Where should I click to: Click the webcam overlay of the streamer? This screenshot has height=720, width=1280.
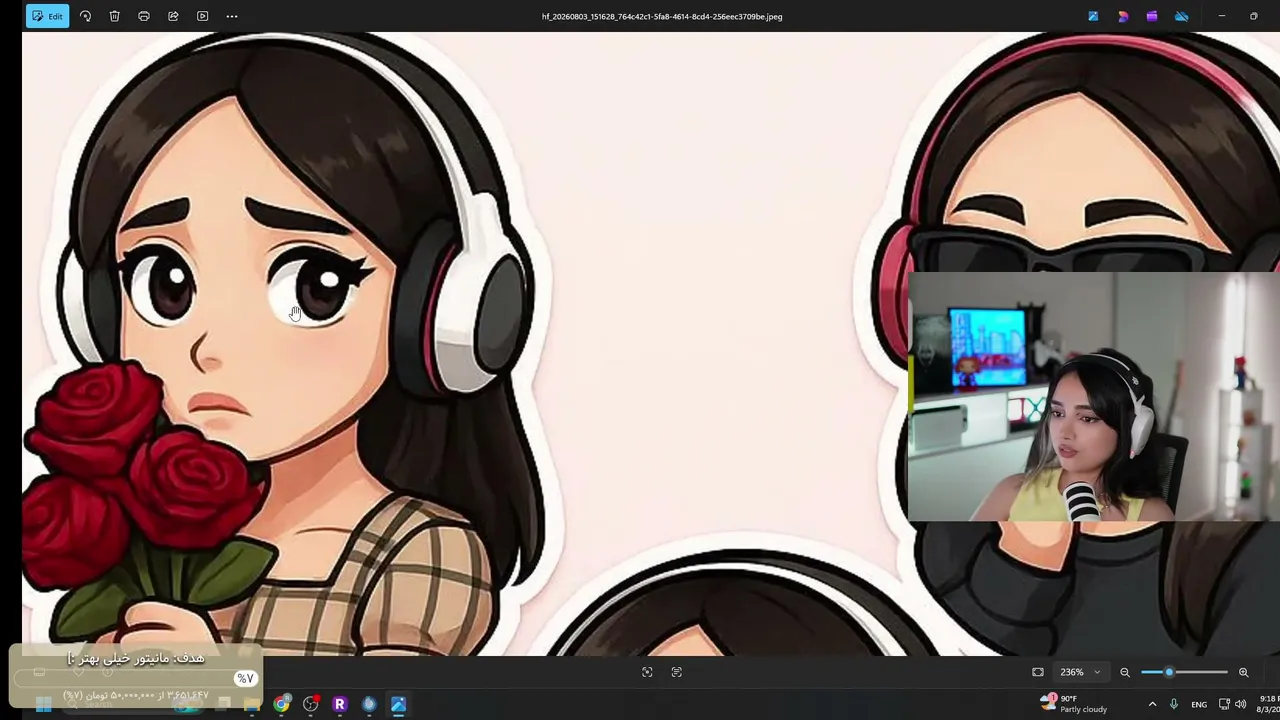tap(1094, 397)
